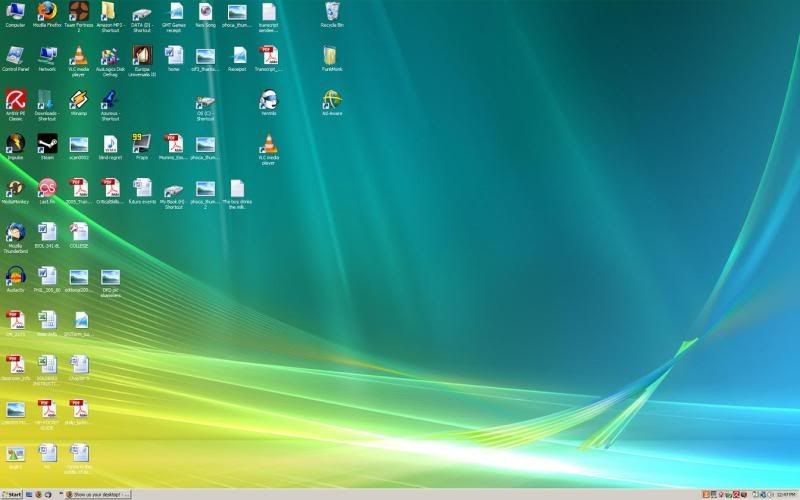Open the Azureus shortcut
Viewport: 800px width, 500px height.
[110, 105]
